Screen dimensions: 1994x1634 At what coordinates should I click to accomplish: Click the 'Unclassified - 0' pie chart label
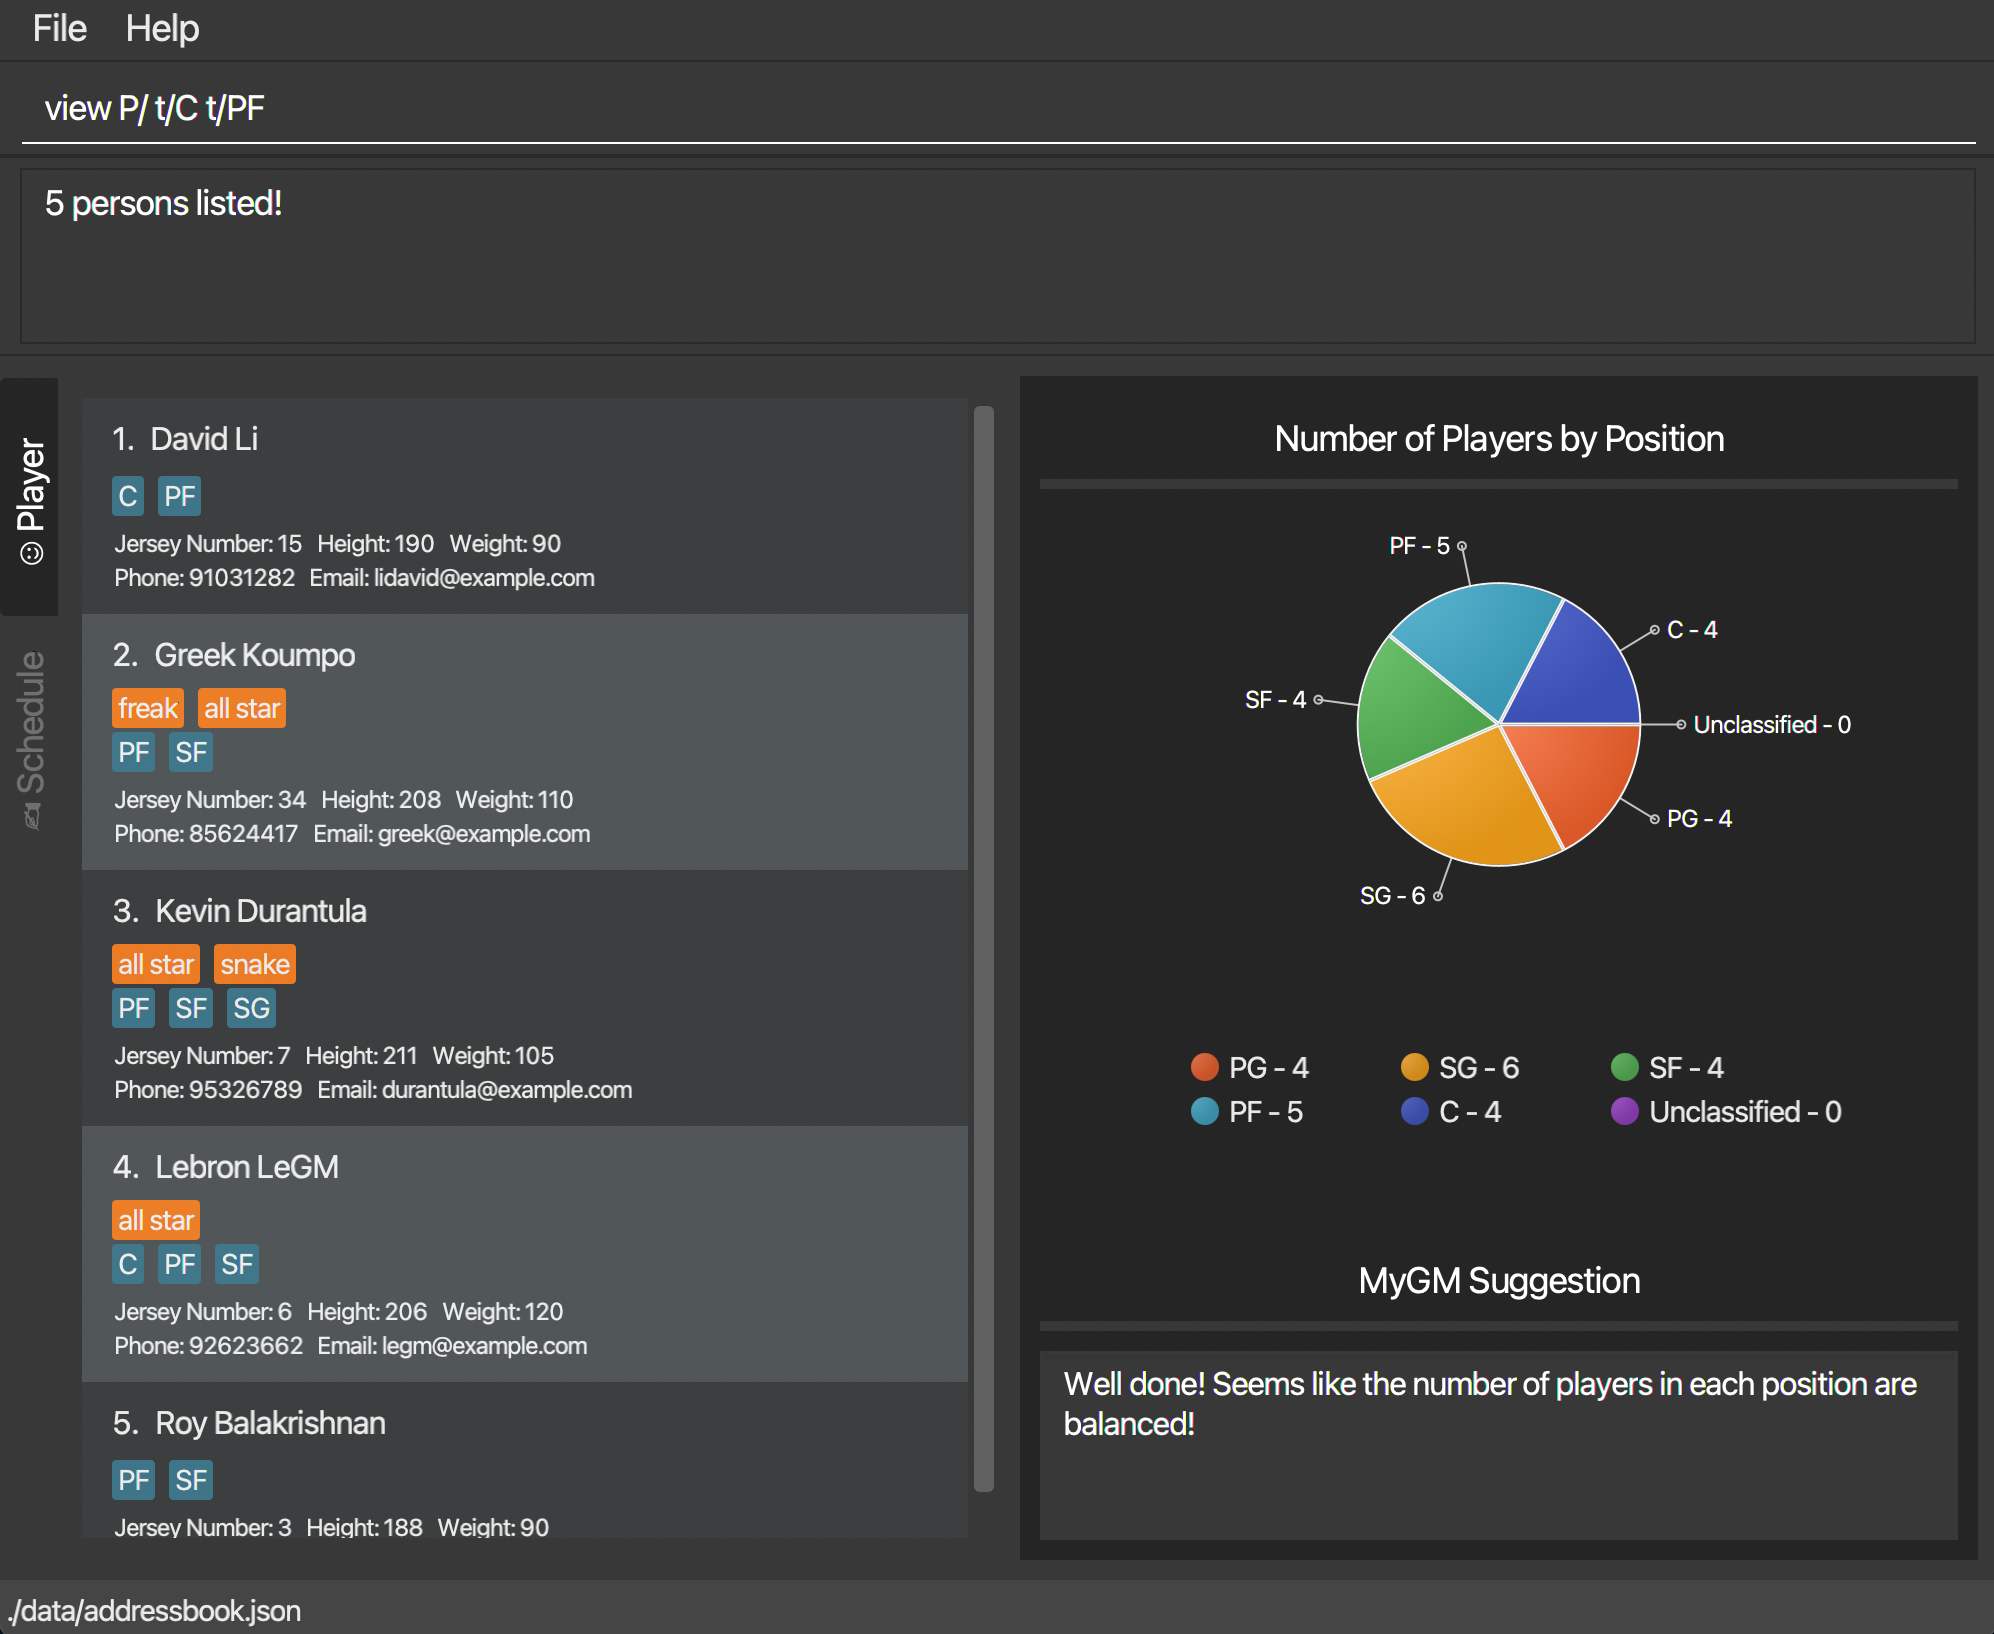click(x=1772, y=725)
